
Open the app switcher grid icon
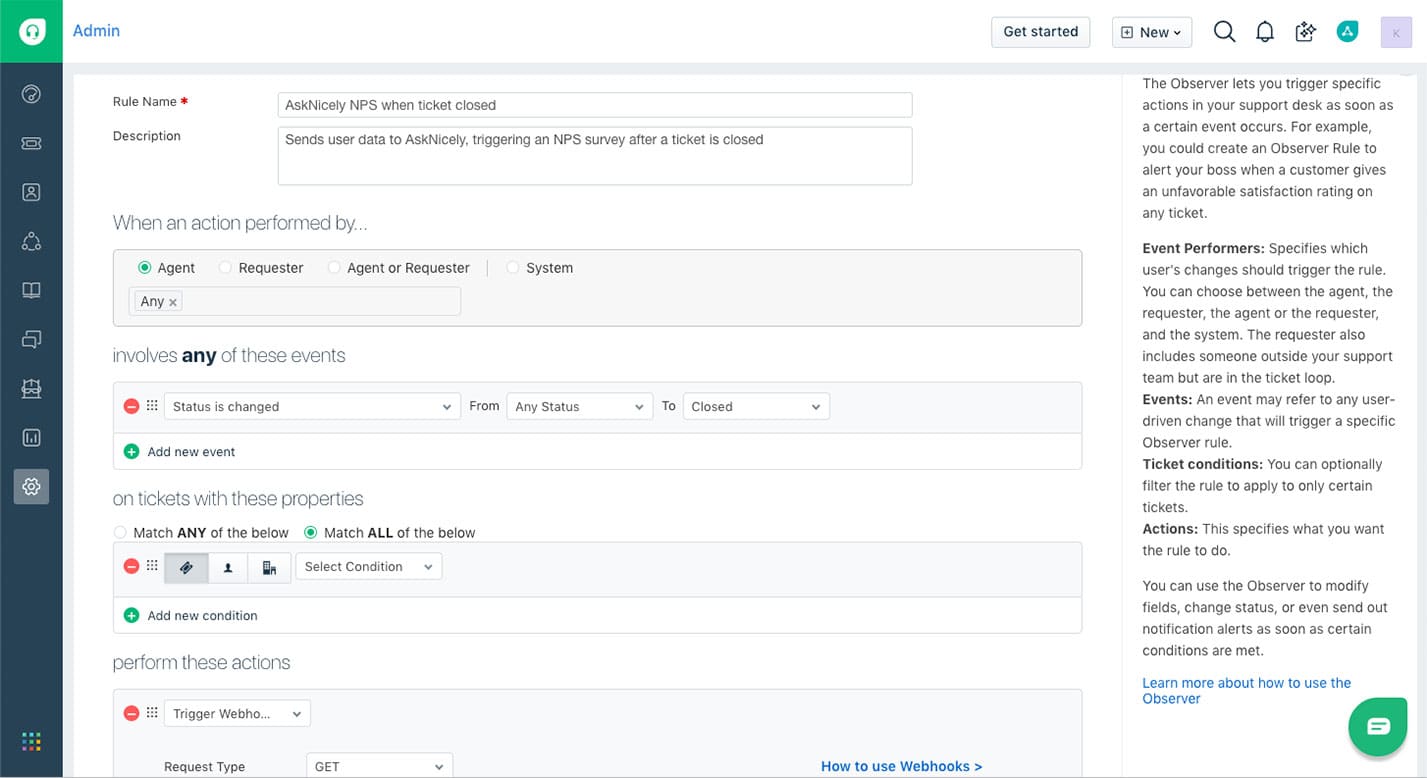(x=31, y=742)
